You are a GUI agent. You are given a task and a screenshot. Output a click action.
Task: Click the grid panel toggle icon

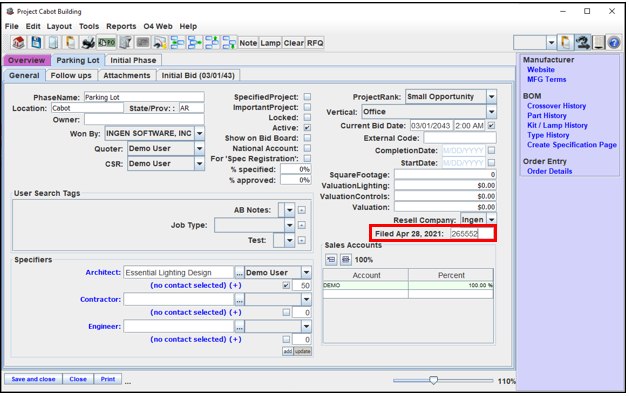point(599,43)
